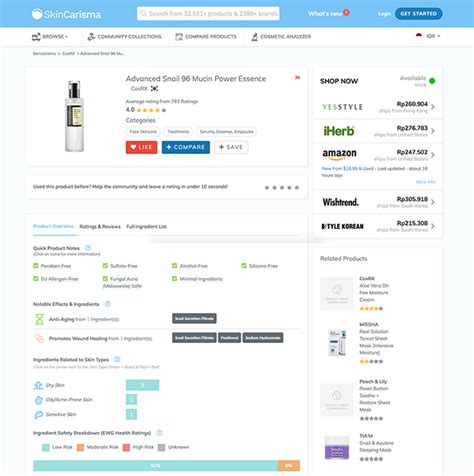Screen dimensions: 474x476
Task: Open Compare Products page
Action: 206,37
